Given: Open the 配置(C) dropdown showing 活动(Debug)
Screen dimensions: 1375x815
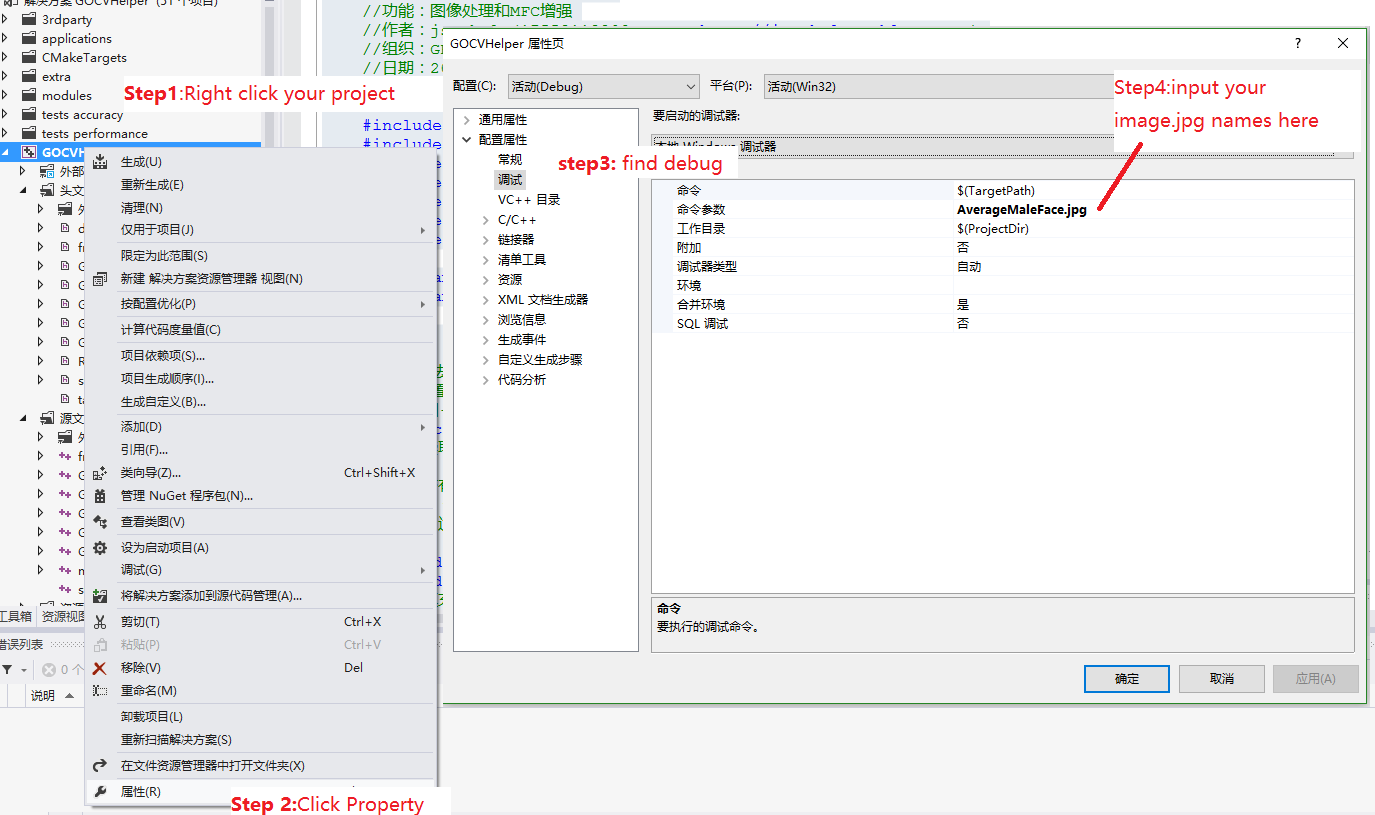Looking at the screenshot, I should [603, 87].
